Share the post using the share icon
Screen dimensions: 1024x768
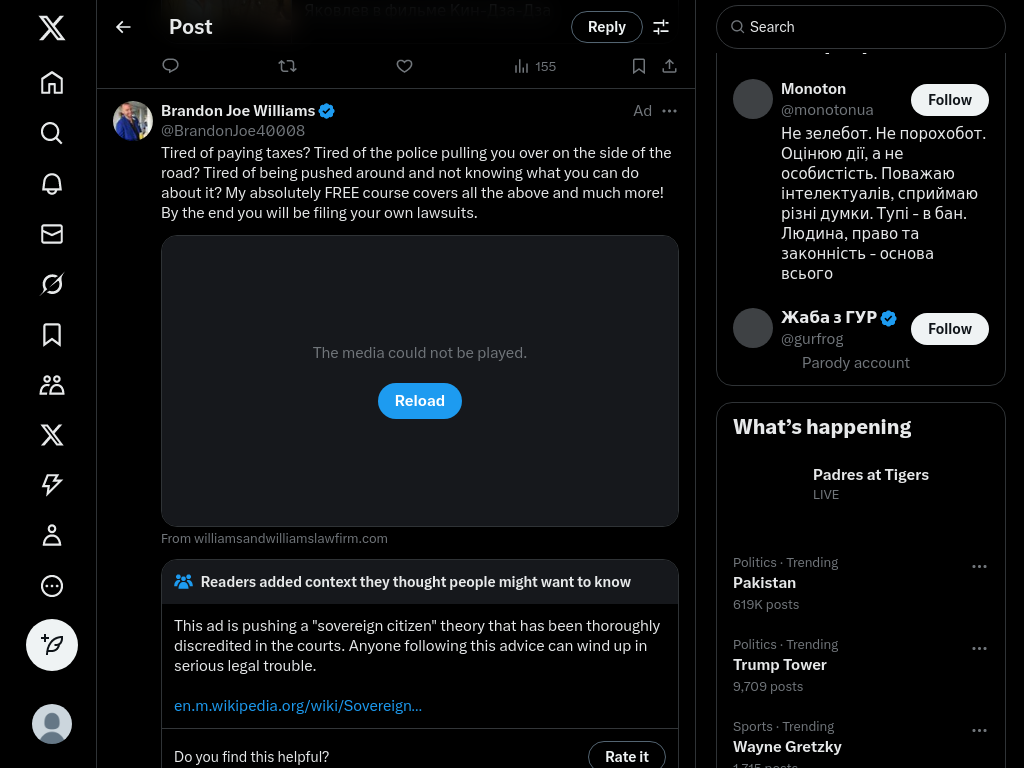670,66
